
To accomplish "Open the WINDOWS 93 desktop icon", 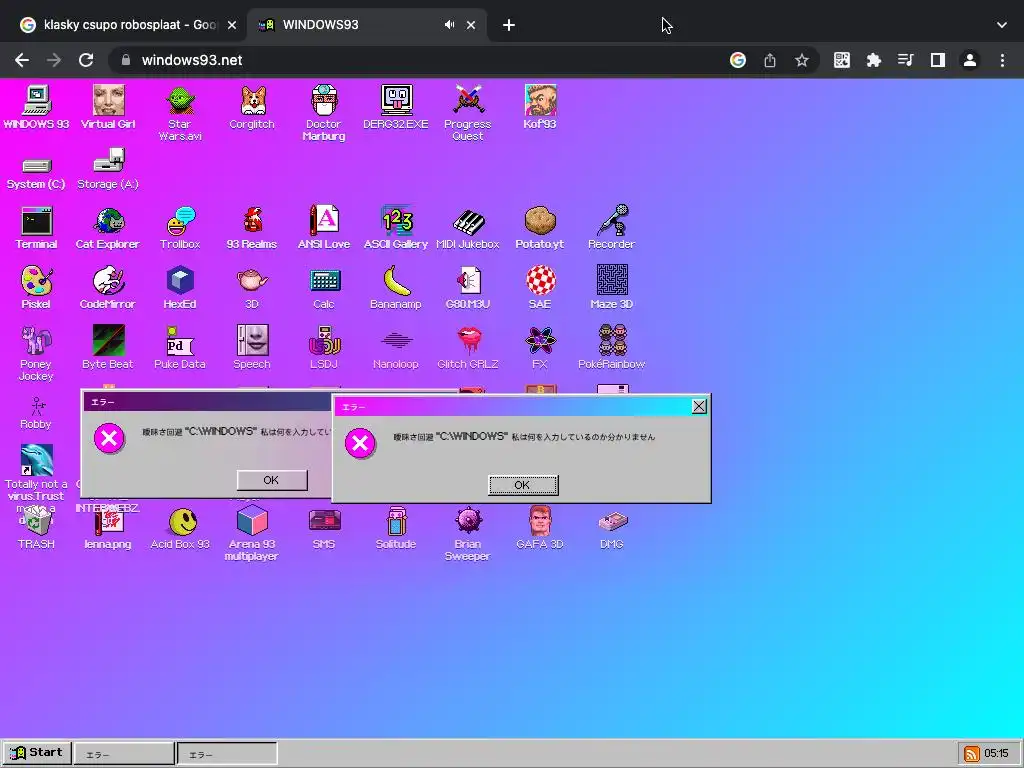I will 37,108.
